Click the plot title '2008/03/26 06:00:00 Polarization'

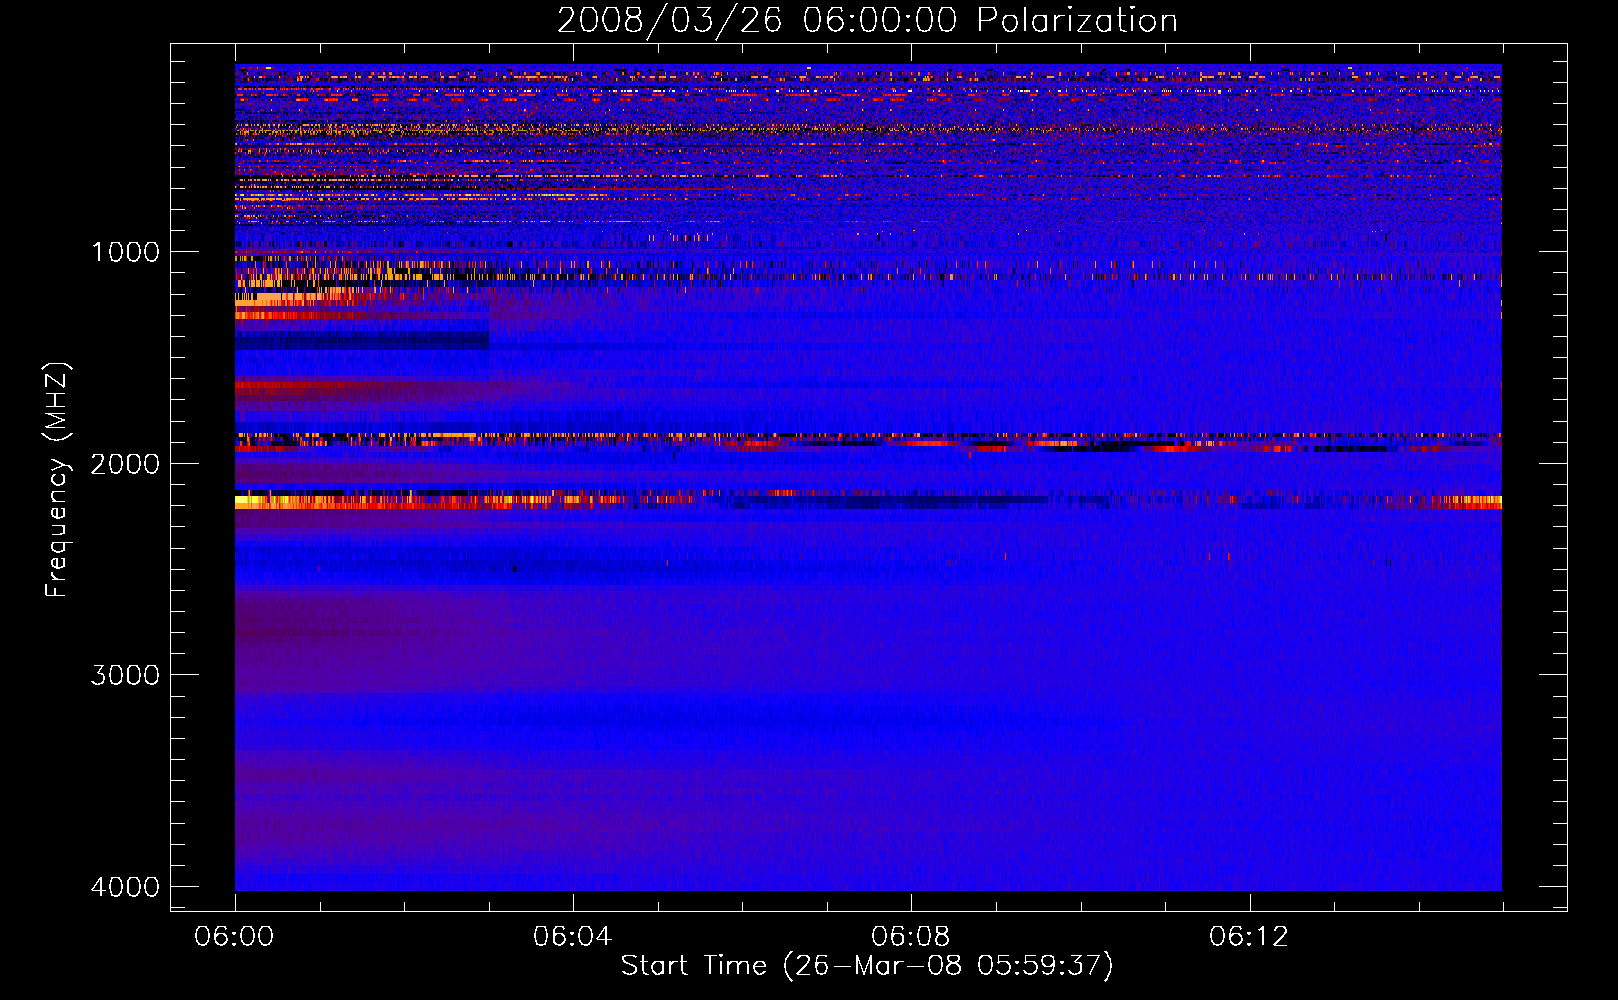pyautogui.click(x=867, y=20)
